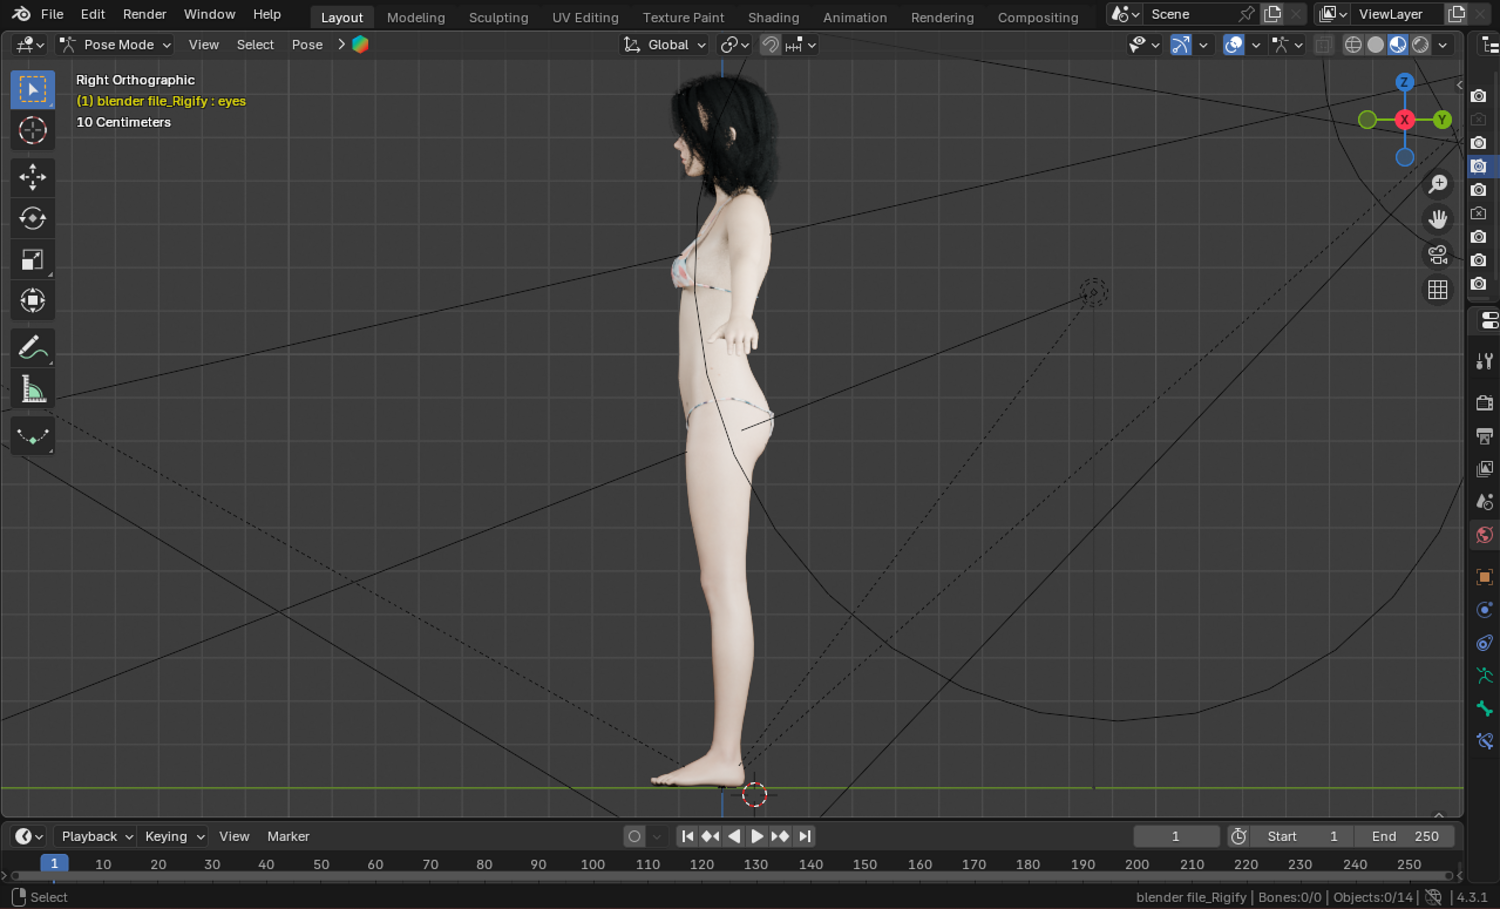1500x909 pixels.
Task: Open the Pose Mode dropdown
Action: coord(115,45)
